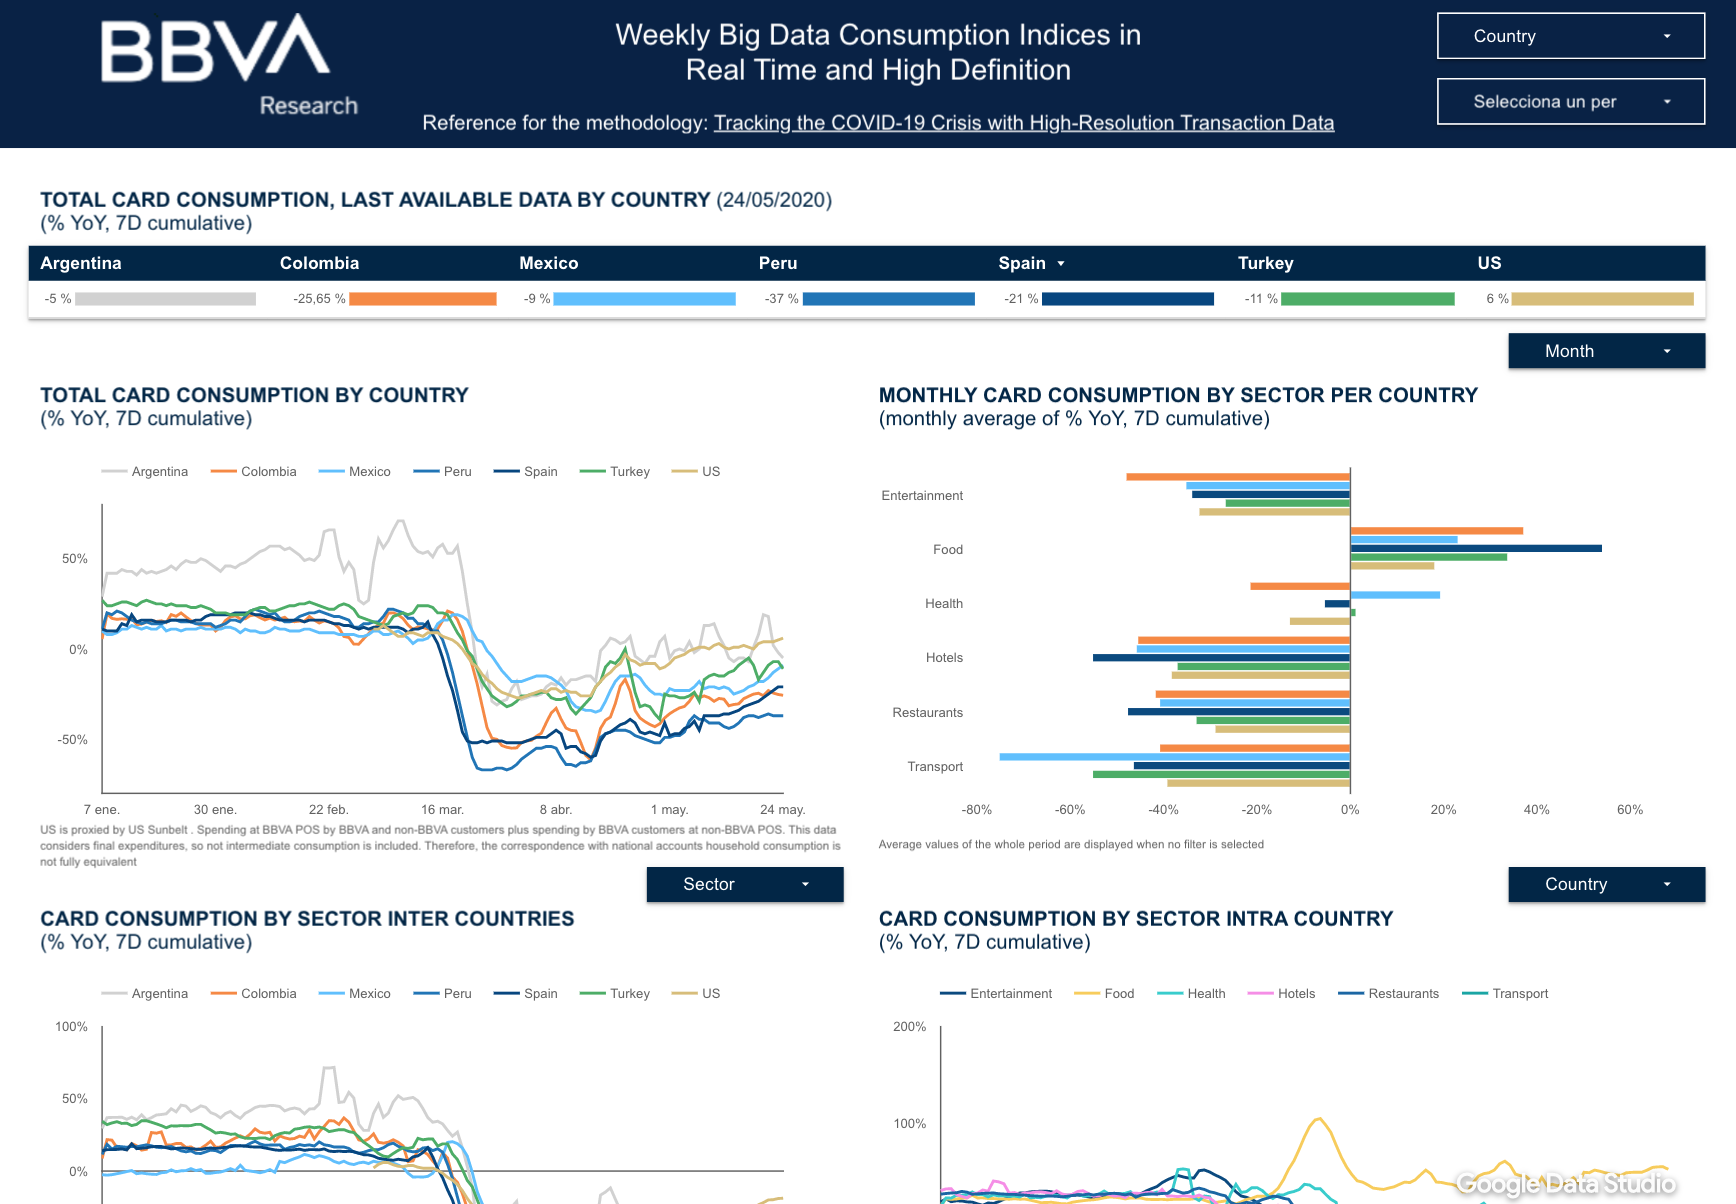Click Turkey in sector inter countries legend
1736x1204 pixels.
615,993
